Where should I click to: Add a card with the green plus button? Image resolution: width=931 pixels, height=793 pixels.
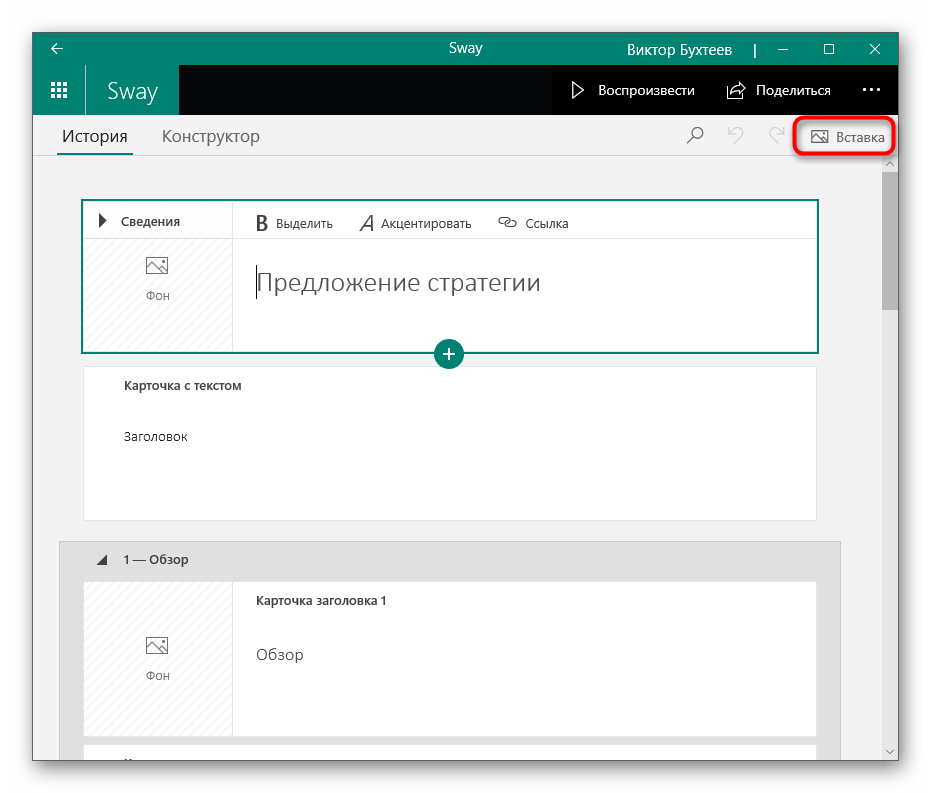(449, 353)
